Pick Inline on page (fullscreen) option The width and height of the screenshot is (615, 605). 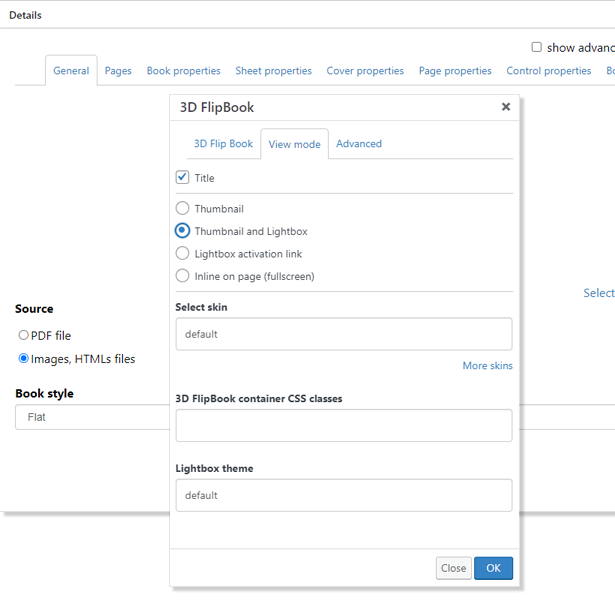182,276
